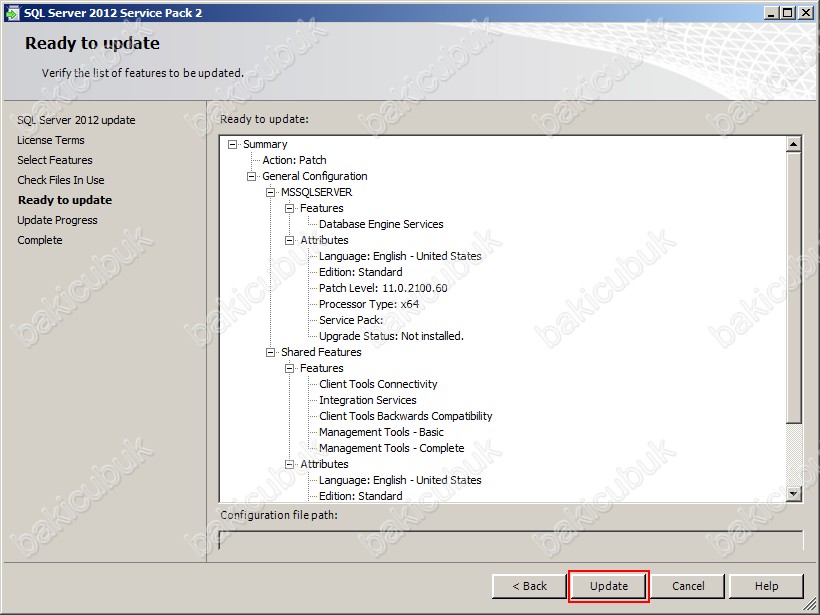Click the tree scrollbar up arrow

tap(793, 144)
